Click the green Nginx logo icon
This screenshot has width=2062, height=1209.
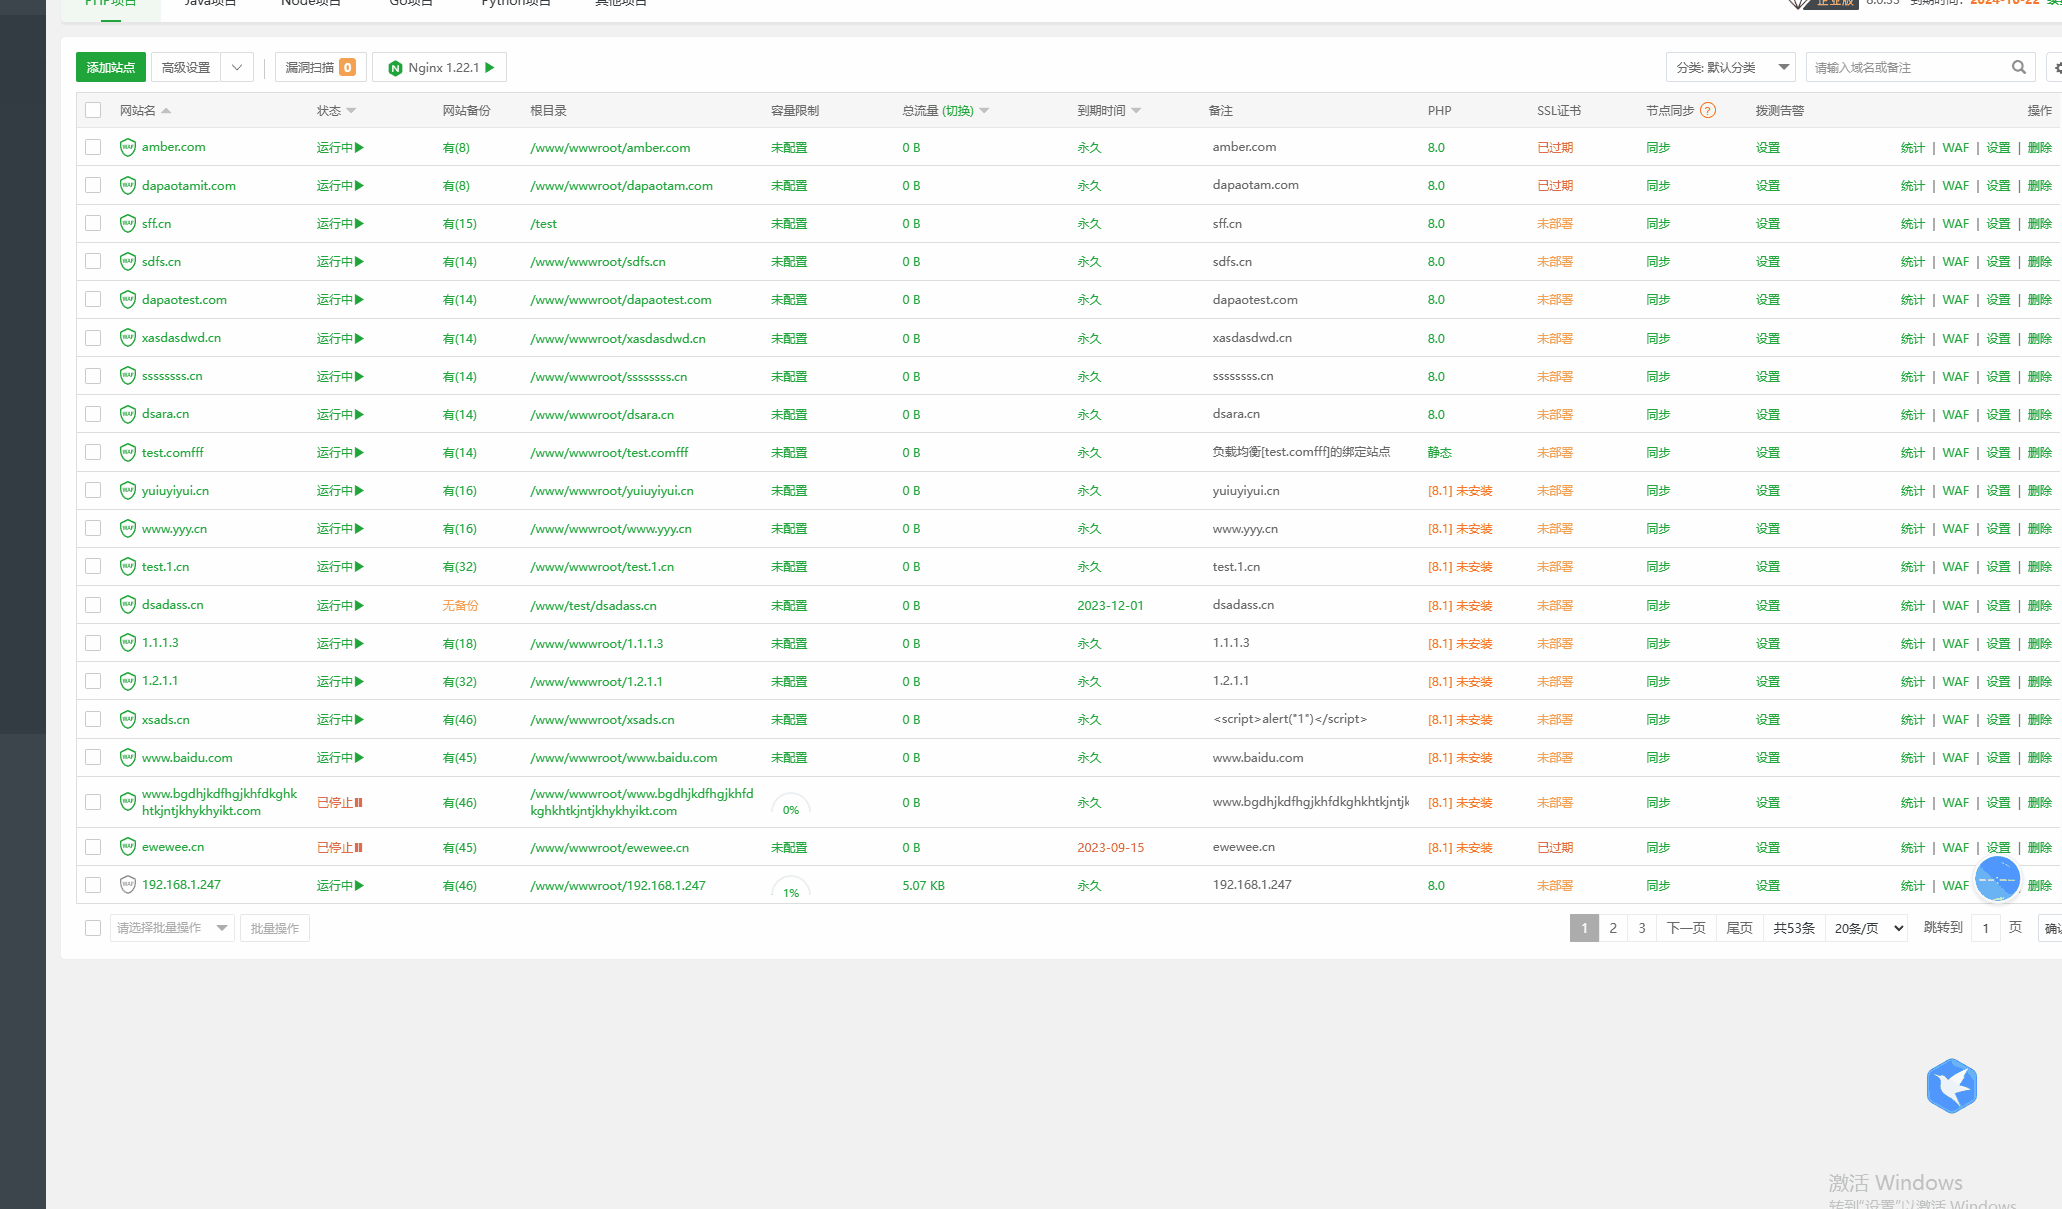pyautogui.click(x=395, y=68)
